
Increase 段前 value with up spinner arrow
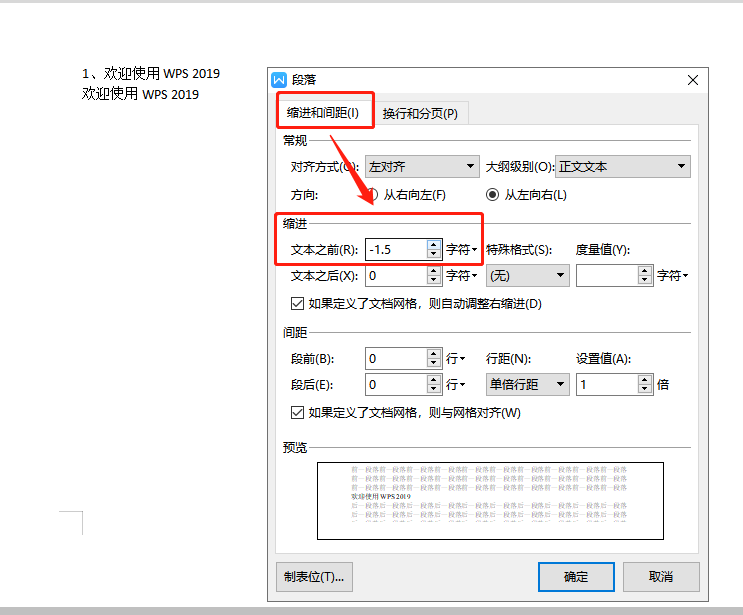pos(434,354)
